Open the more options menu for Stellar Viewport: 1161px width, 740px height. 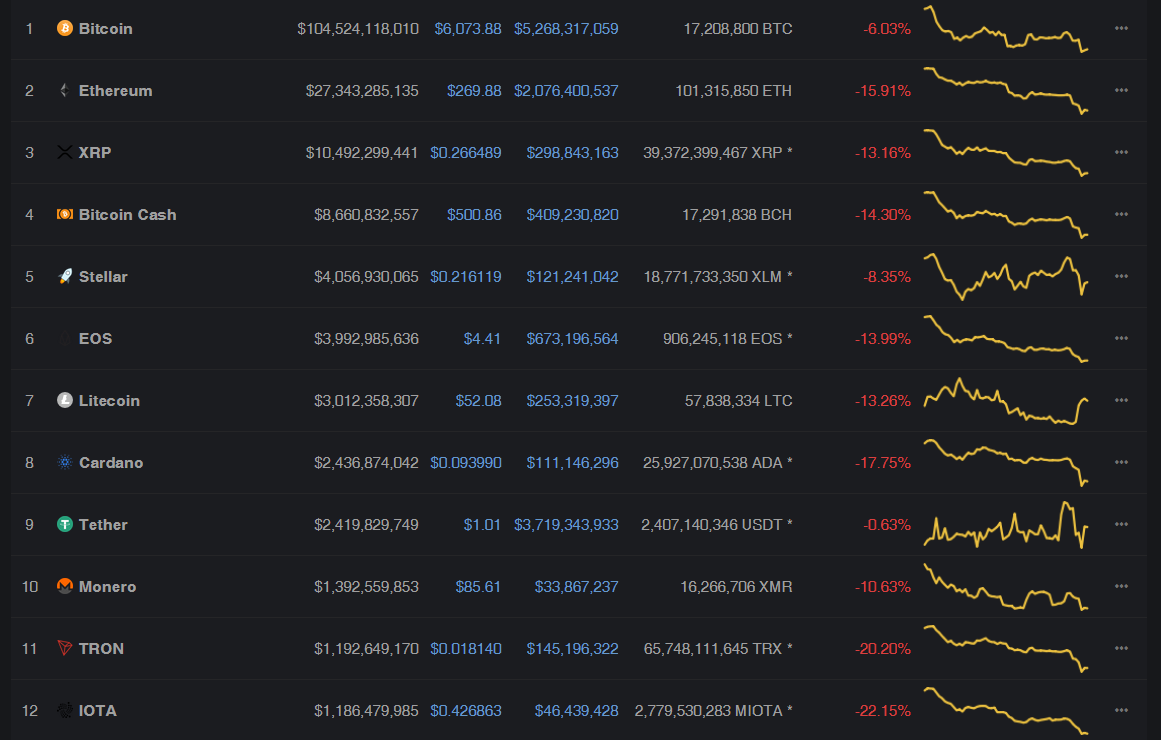click(x=1121, y=276)
